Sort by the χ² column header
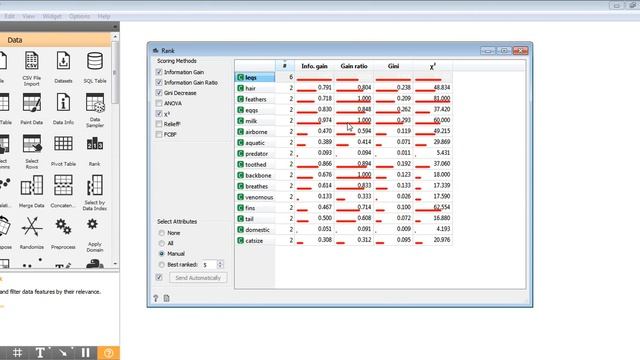The image size is (640, 360). coord(433,66)
